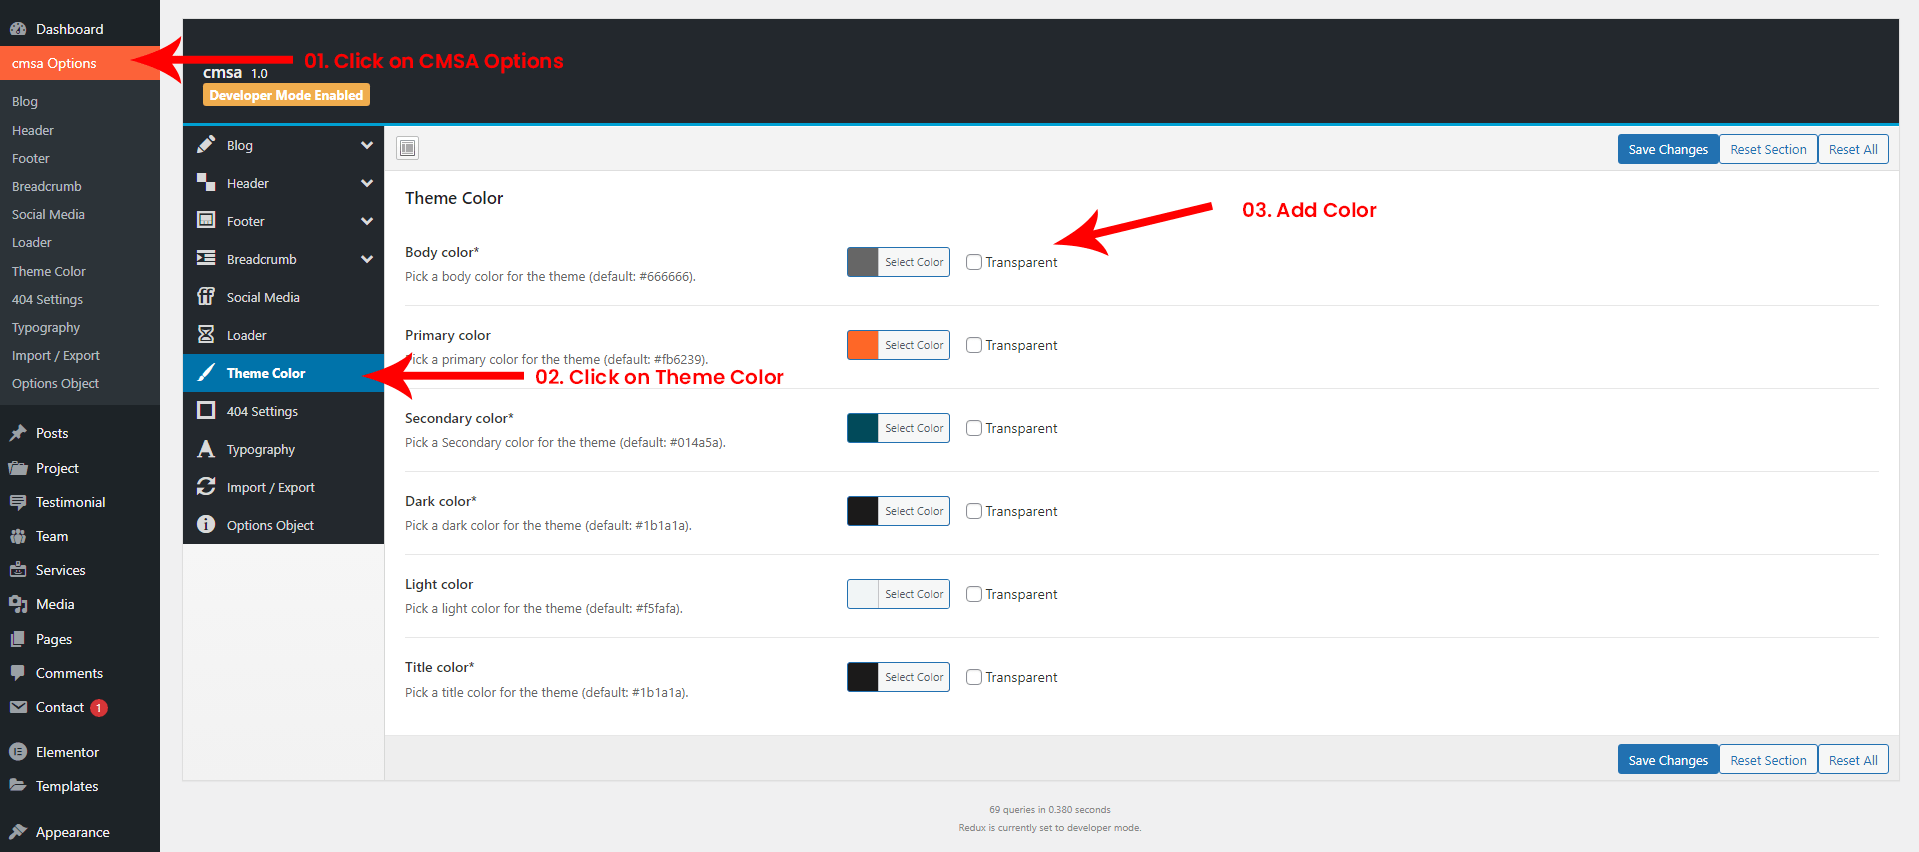Expand the Blog section chevron

click(367, 145)
